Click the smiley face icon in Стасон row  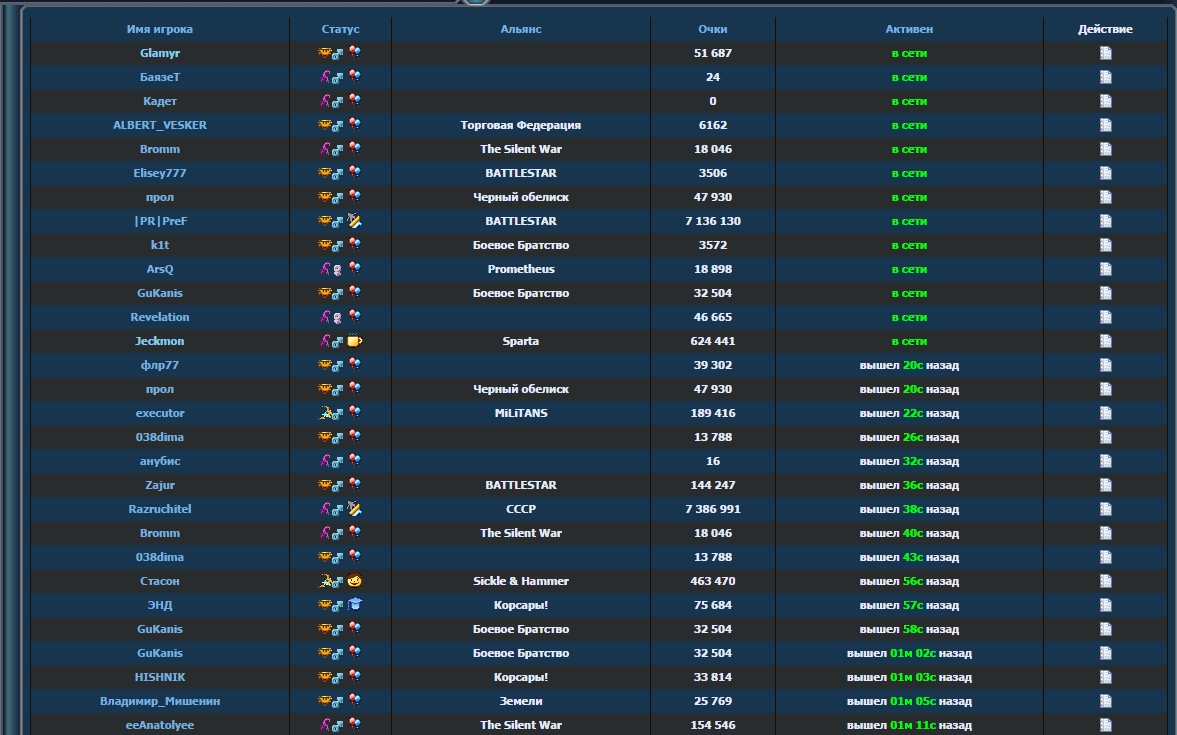click(x=354, y=581)
